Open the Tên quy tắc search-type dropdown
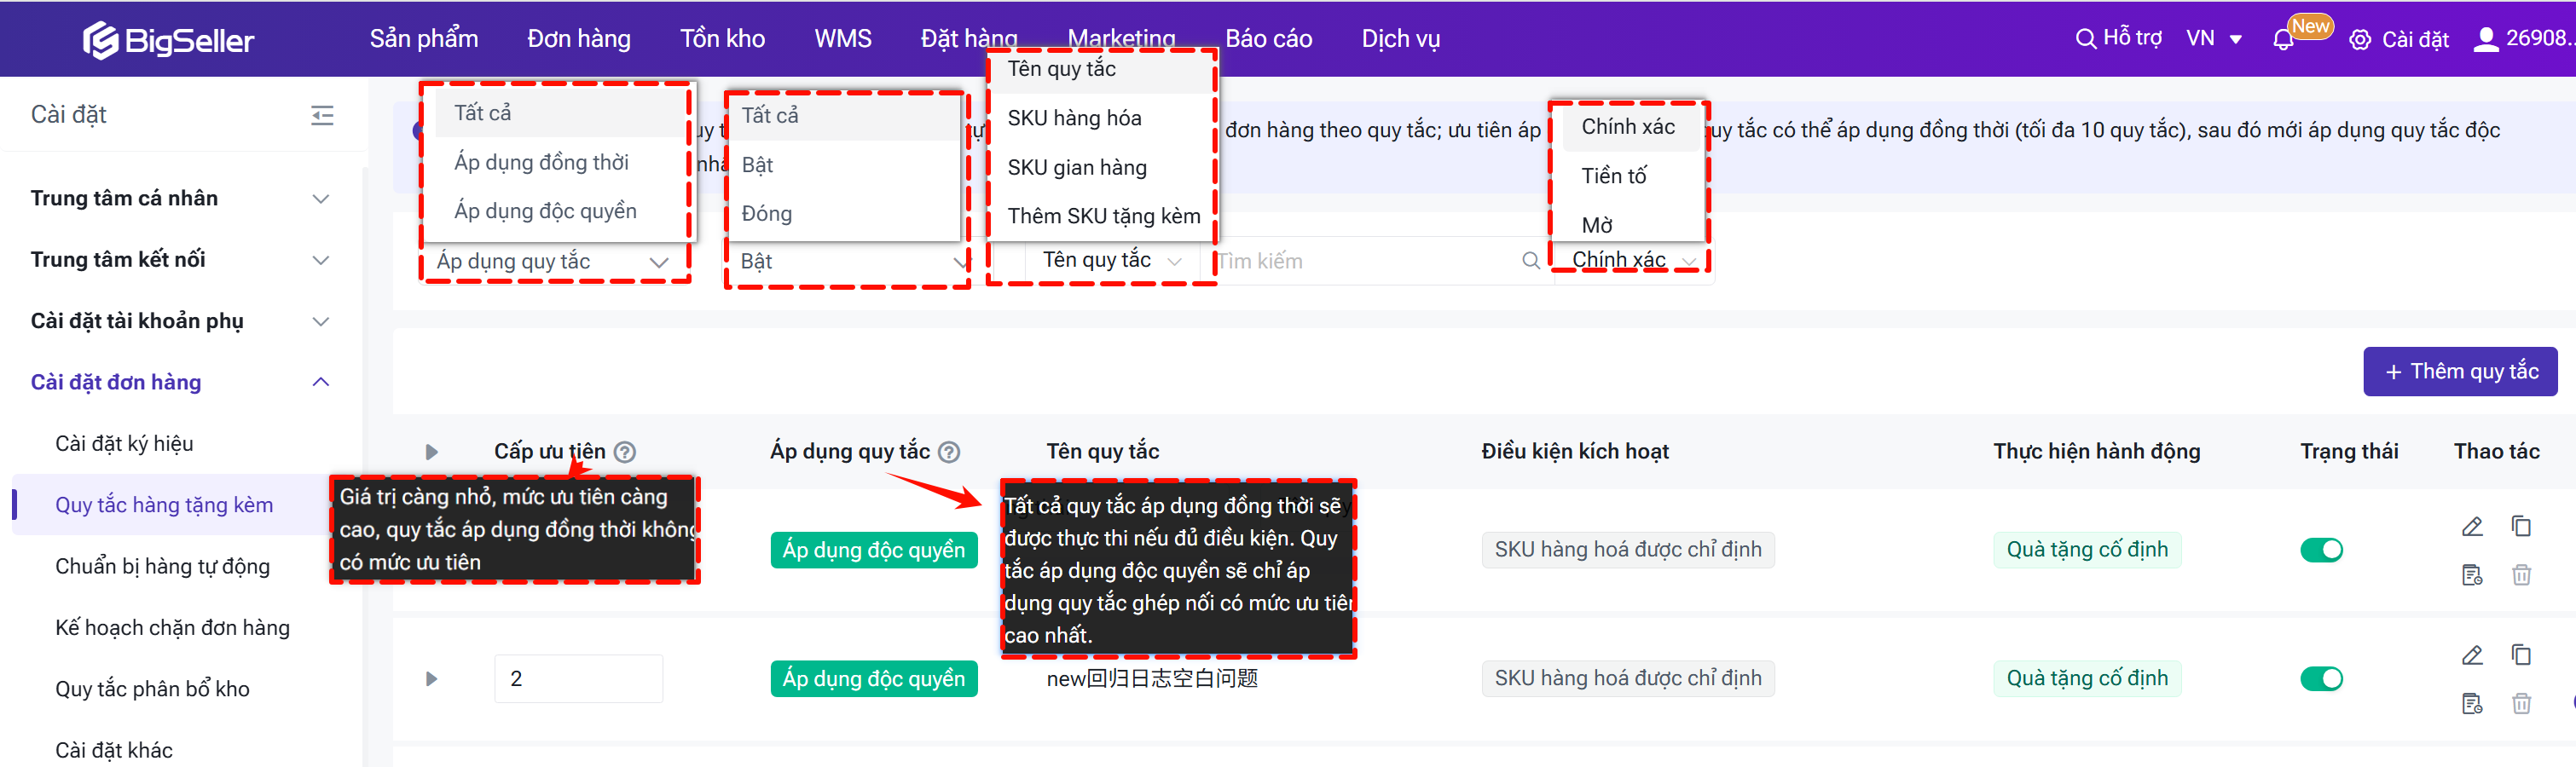 click(1112, 261)
